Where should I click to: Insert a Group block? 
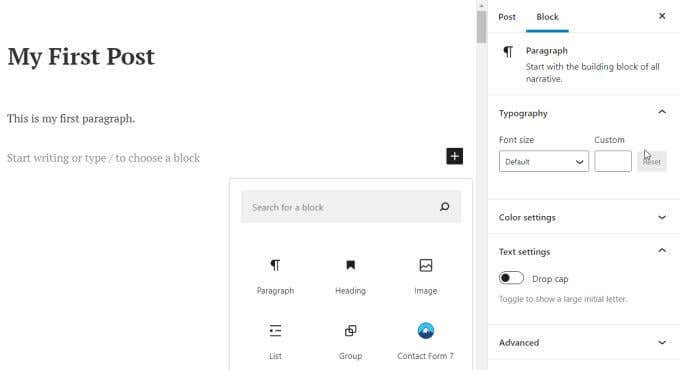[350, 341]
